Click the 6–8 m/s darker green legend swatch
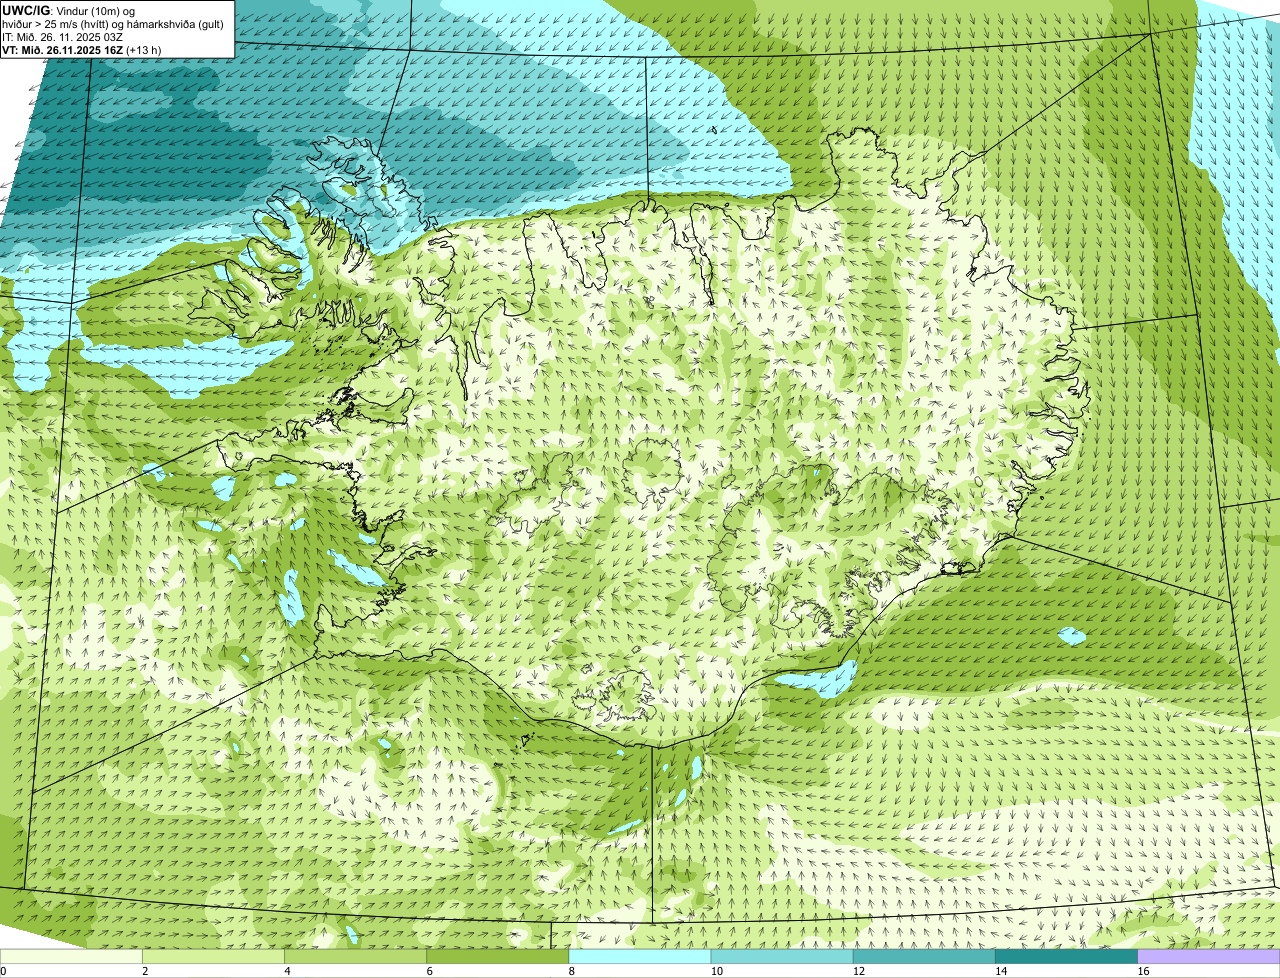Viewport: 1280px width, 978px height. pyautogui.click(x=498, y=957)
